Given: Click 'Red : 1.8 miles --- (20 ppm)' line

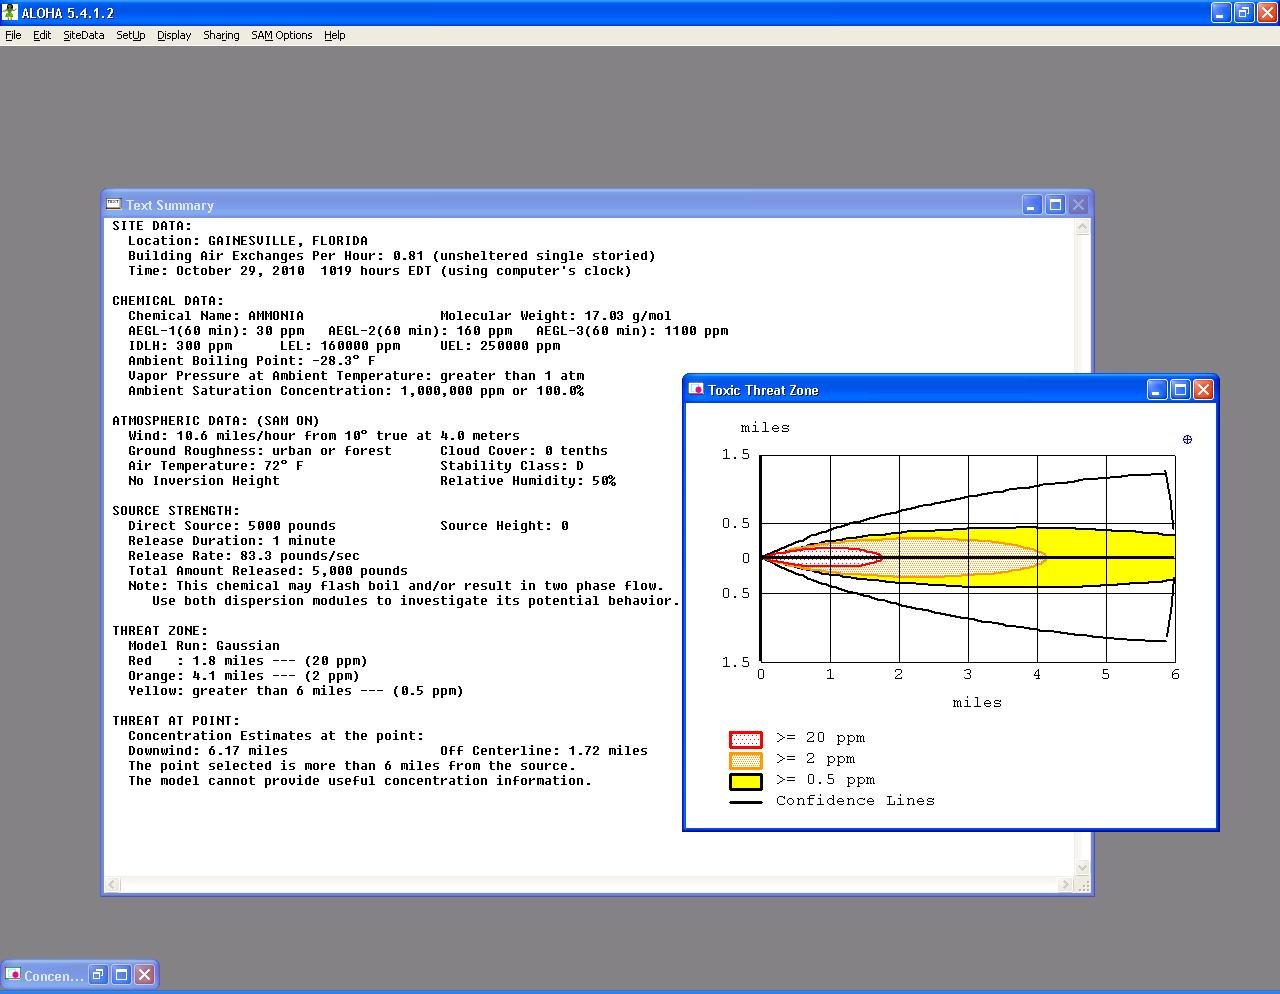Looking at the screenshot, I should pos(248,661).
